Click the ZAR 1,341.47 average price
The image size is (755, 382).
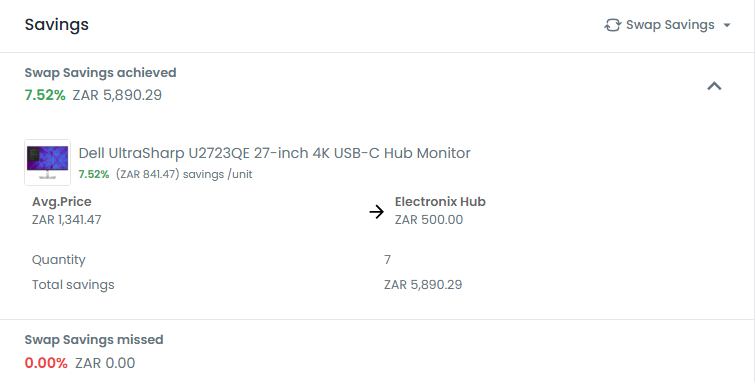coord(66,220)
